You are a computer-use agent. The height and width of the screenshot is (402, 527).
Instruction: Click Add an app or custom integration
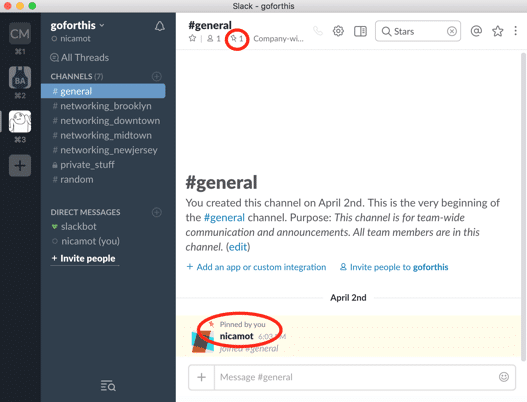pos(256,267)
